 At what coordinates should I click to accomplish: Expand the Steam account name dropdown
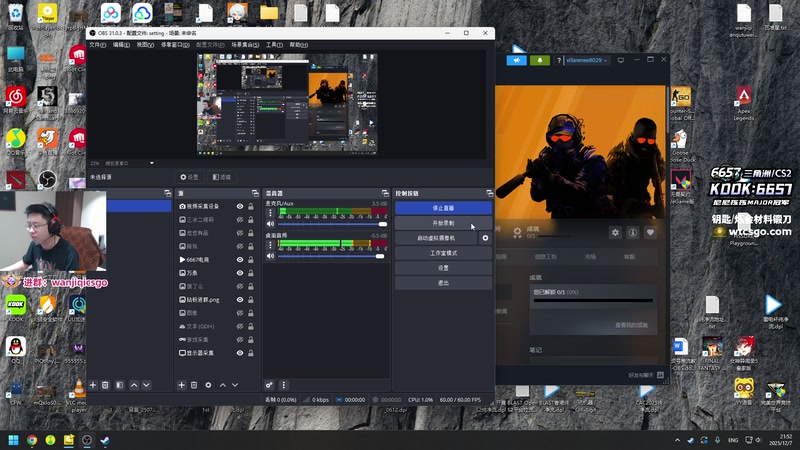coord(587,60)
